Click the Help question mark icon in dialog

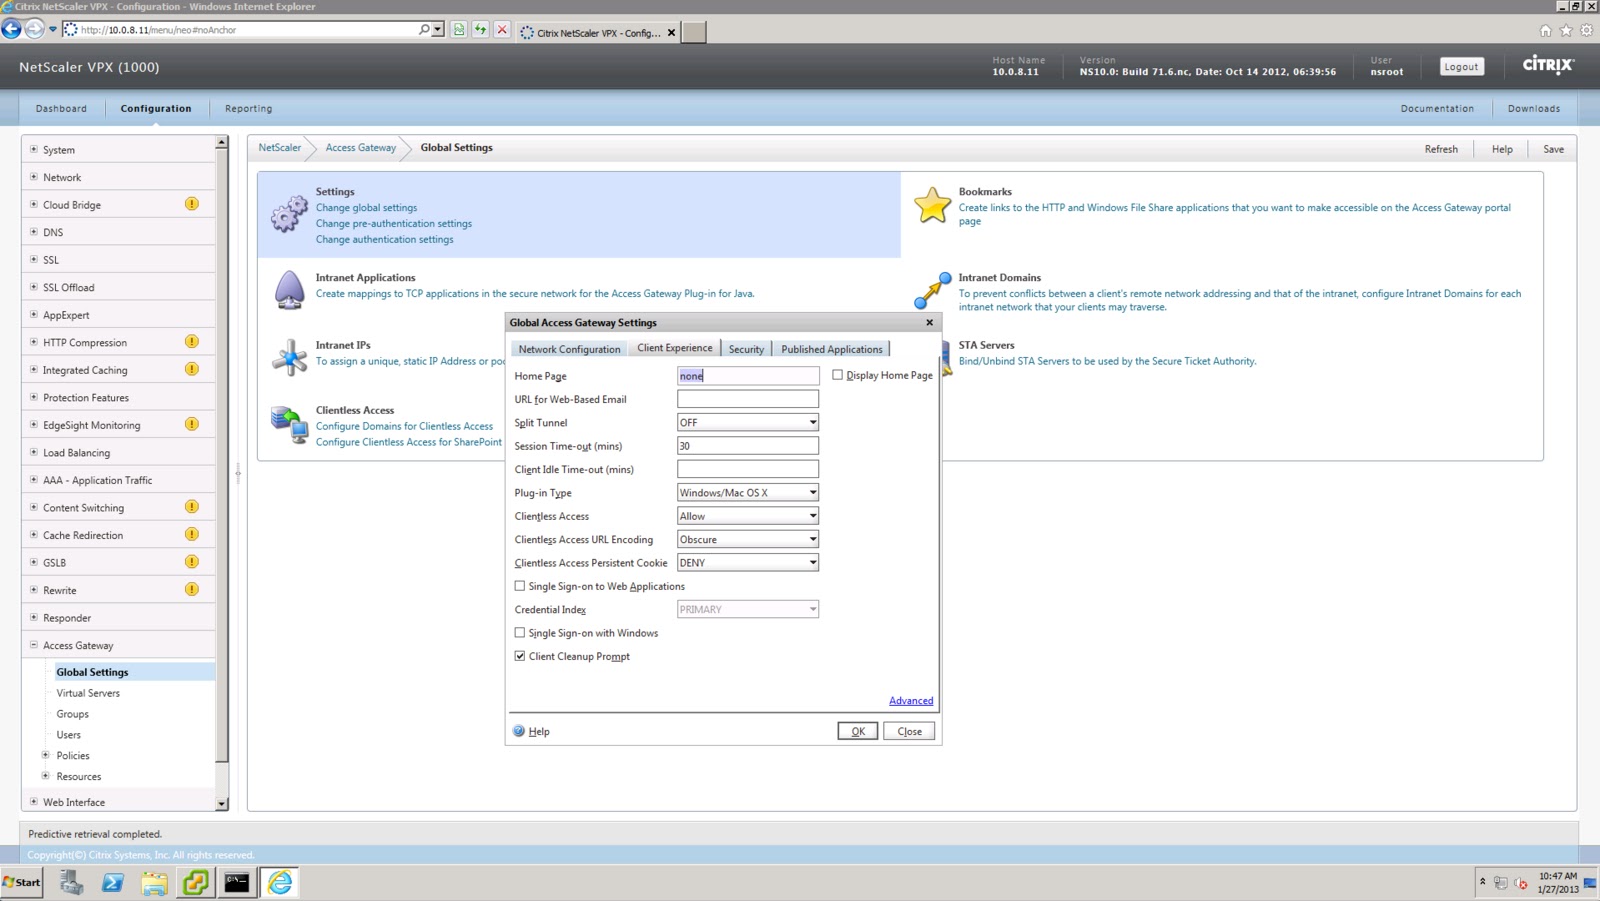click(x=519, y=731)
